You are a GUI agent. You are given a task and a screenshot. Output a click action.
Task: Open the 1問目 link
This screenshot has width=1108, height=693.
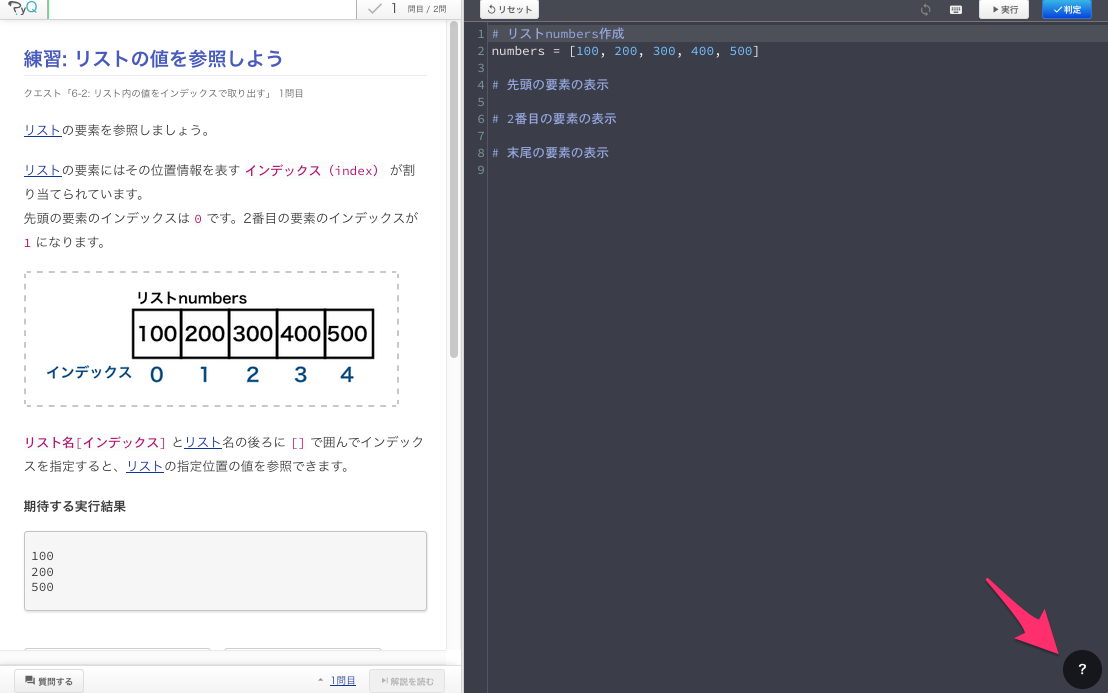pos(342,679)
